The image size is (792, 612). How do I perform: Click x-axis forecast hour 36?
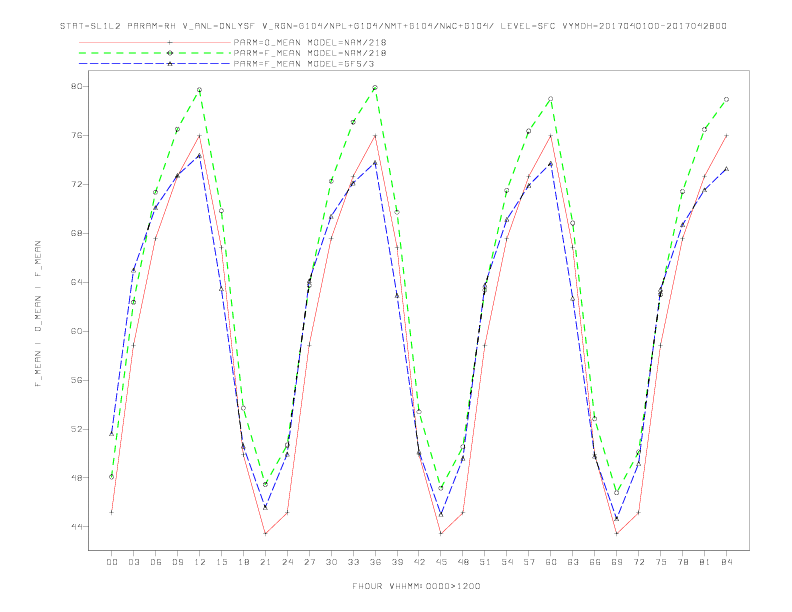[x=375, y=562]
